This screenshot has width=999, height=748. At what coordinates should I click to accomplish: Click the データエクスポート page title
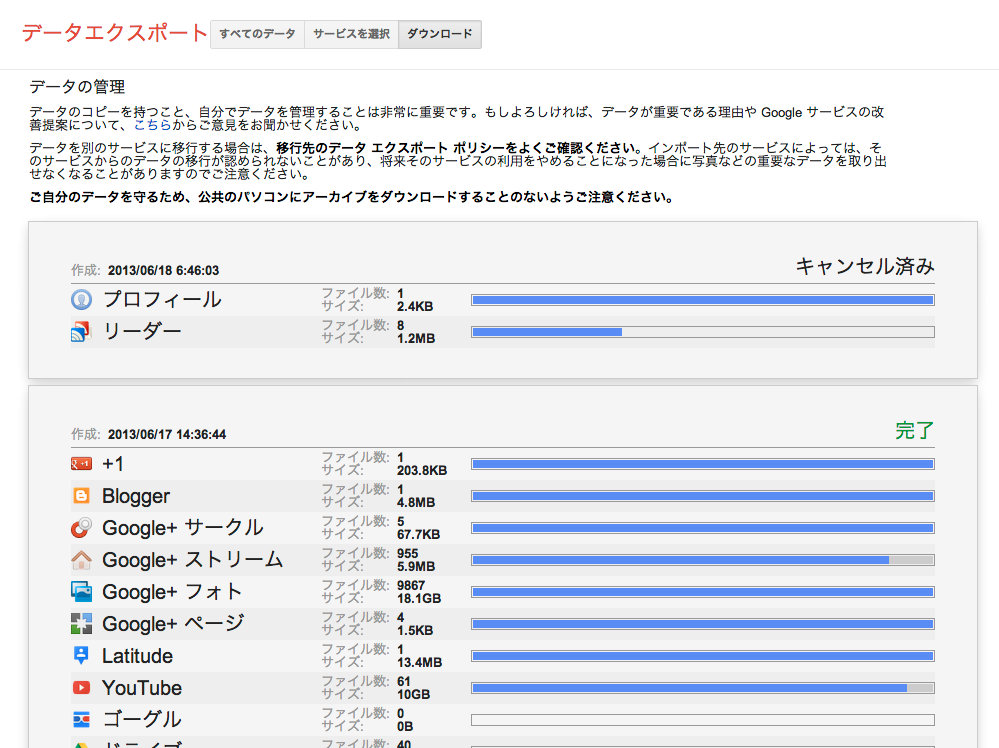[x=115, y=33]
